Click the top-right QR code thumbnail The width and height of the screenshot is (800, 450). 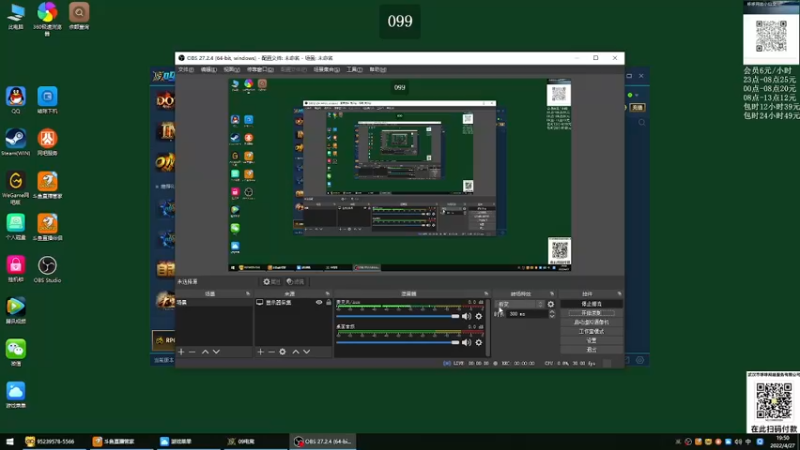tap(771, 36)
